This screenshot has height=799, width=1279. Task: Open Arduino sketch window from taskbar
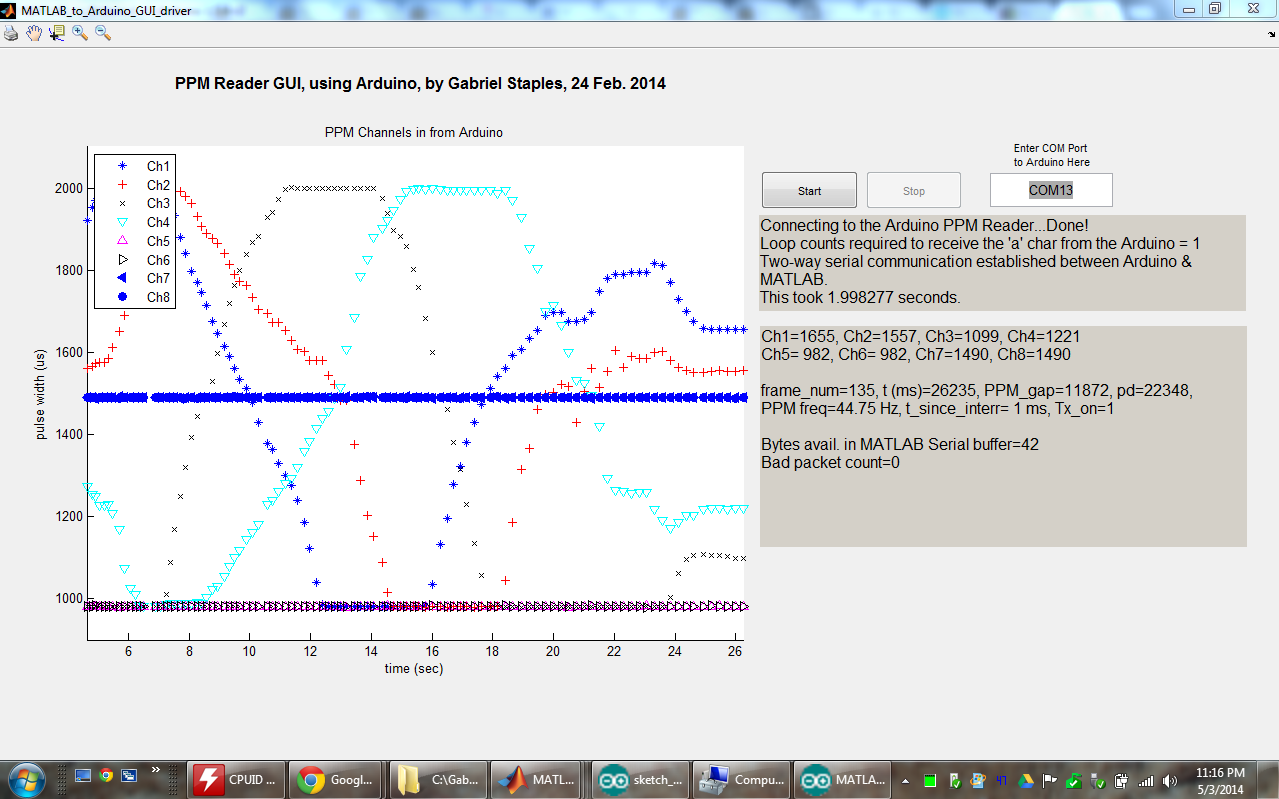638,778
